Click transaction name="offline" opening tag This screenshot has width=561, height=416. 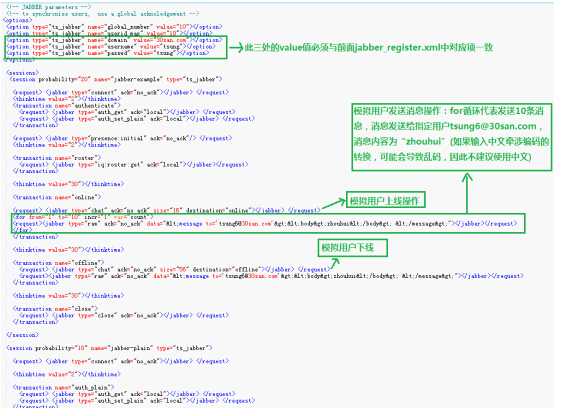(x=58, y=263)
